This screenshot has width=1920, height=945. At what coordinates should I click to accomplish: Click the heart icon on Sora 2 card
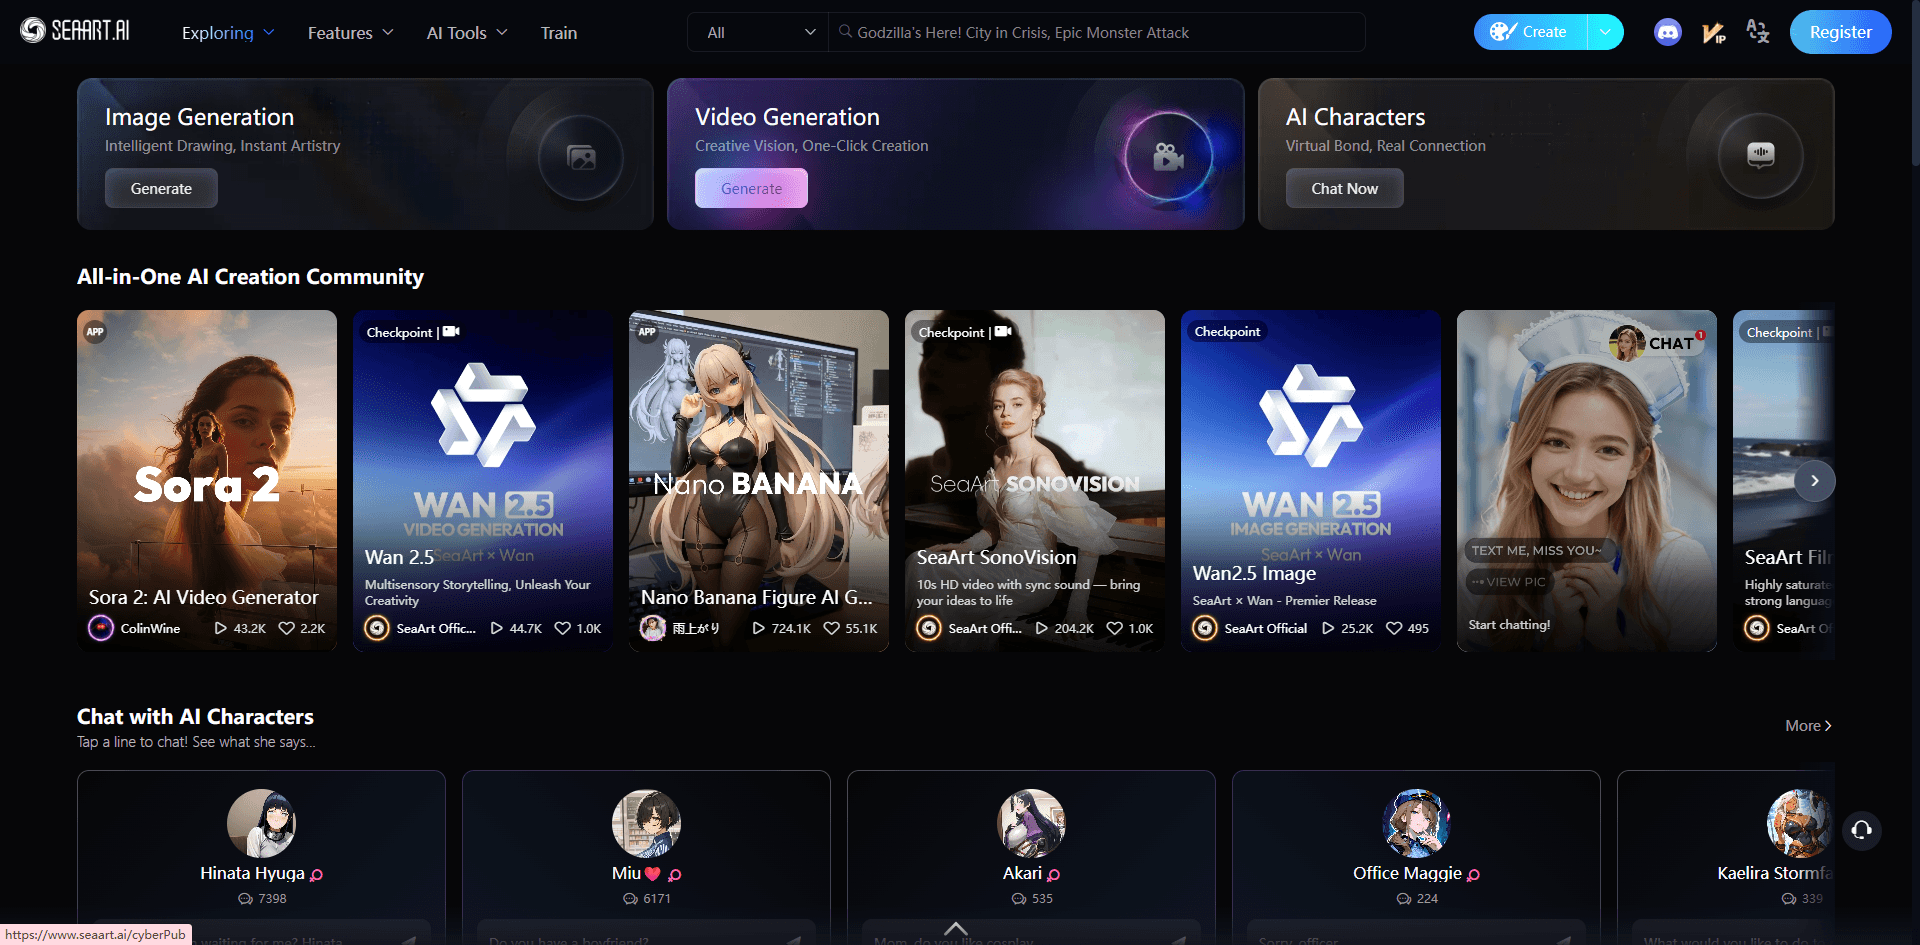pyautogui.click(x=287, y=628)
